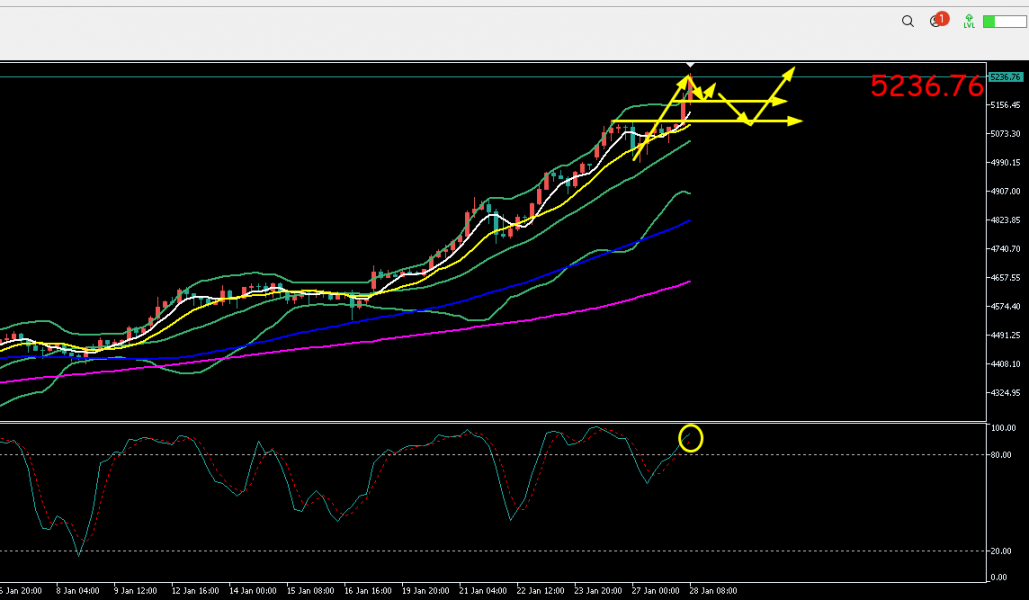Select the yellow circle on the stochastic indicator
Screen dimensions: 1029x600
click(690, 437)
